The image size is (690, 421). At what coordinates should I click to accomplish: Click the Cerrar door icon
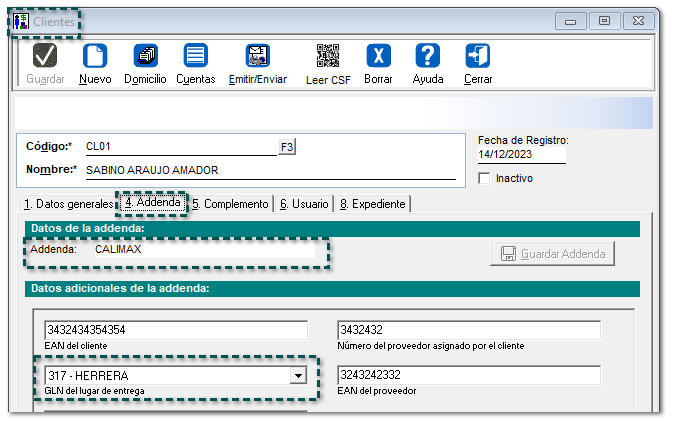(x=478, y=57)
